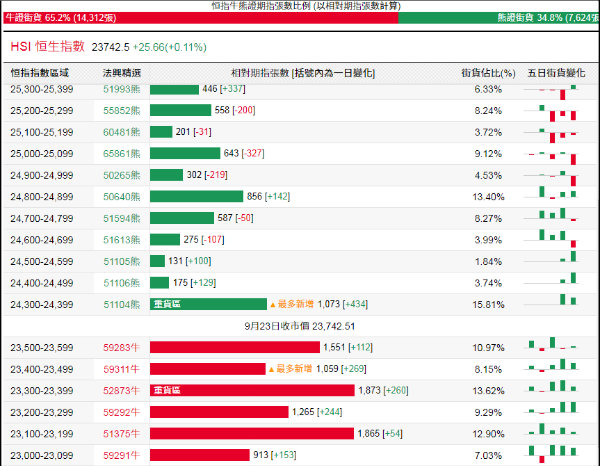Open warrant link 51105熊
Viewport: 600px width, 466px height.
point(122,261)
